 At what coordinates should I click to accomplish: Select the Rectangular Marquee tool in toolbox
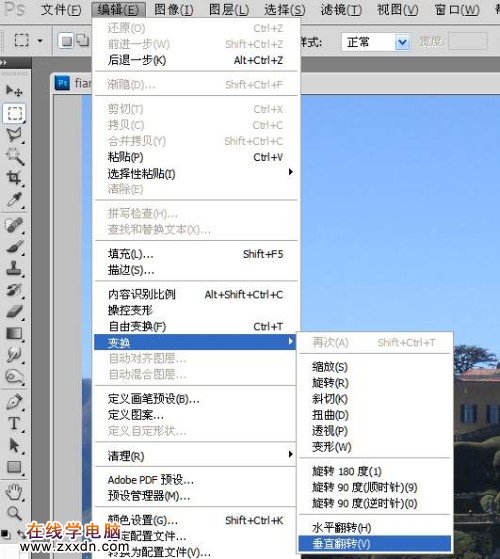[x=14, y=113]
